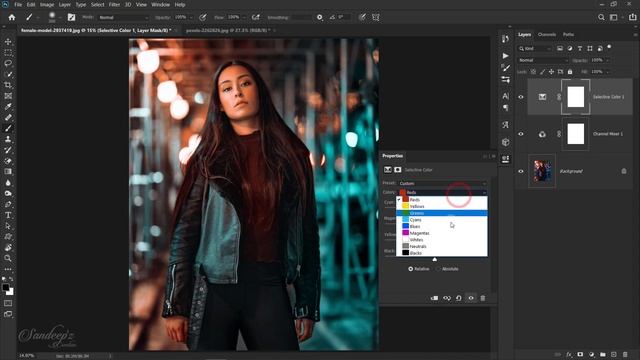Select the Pen tool
The height and width of the screenshot is (360, 640).
click(8, 204)
